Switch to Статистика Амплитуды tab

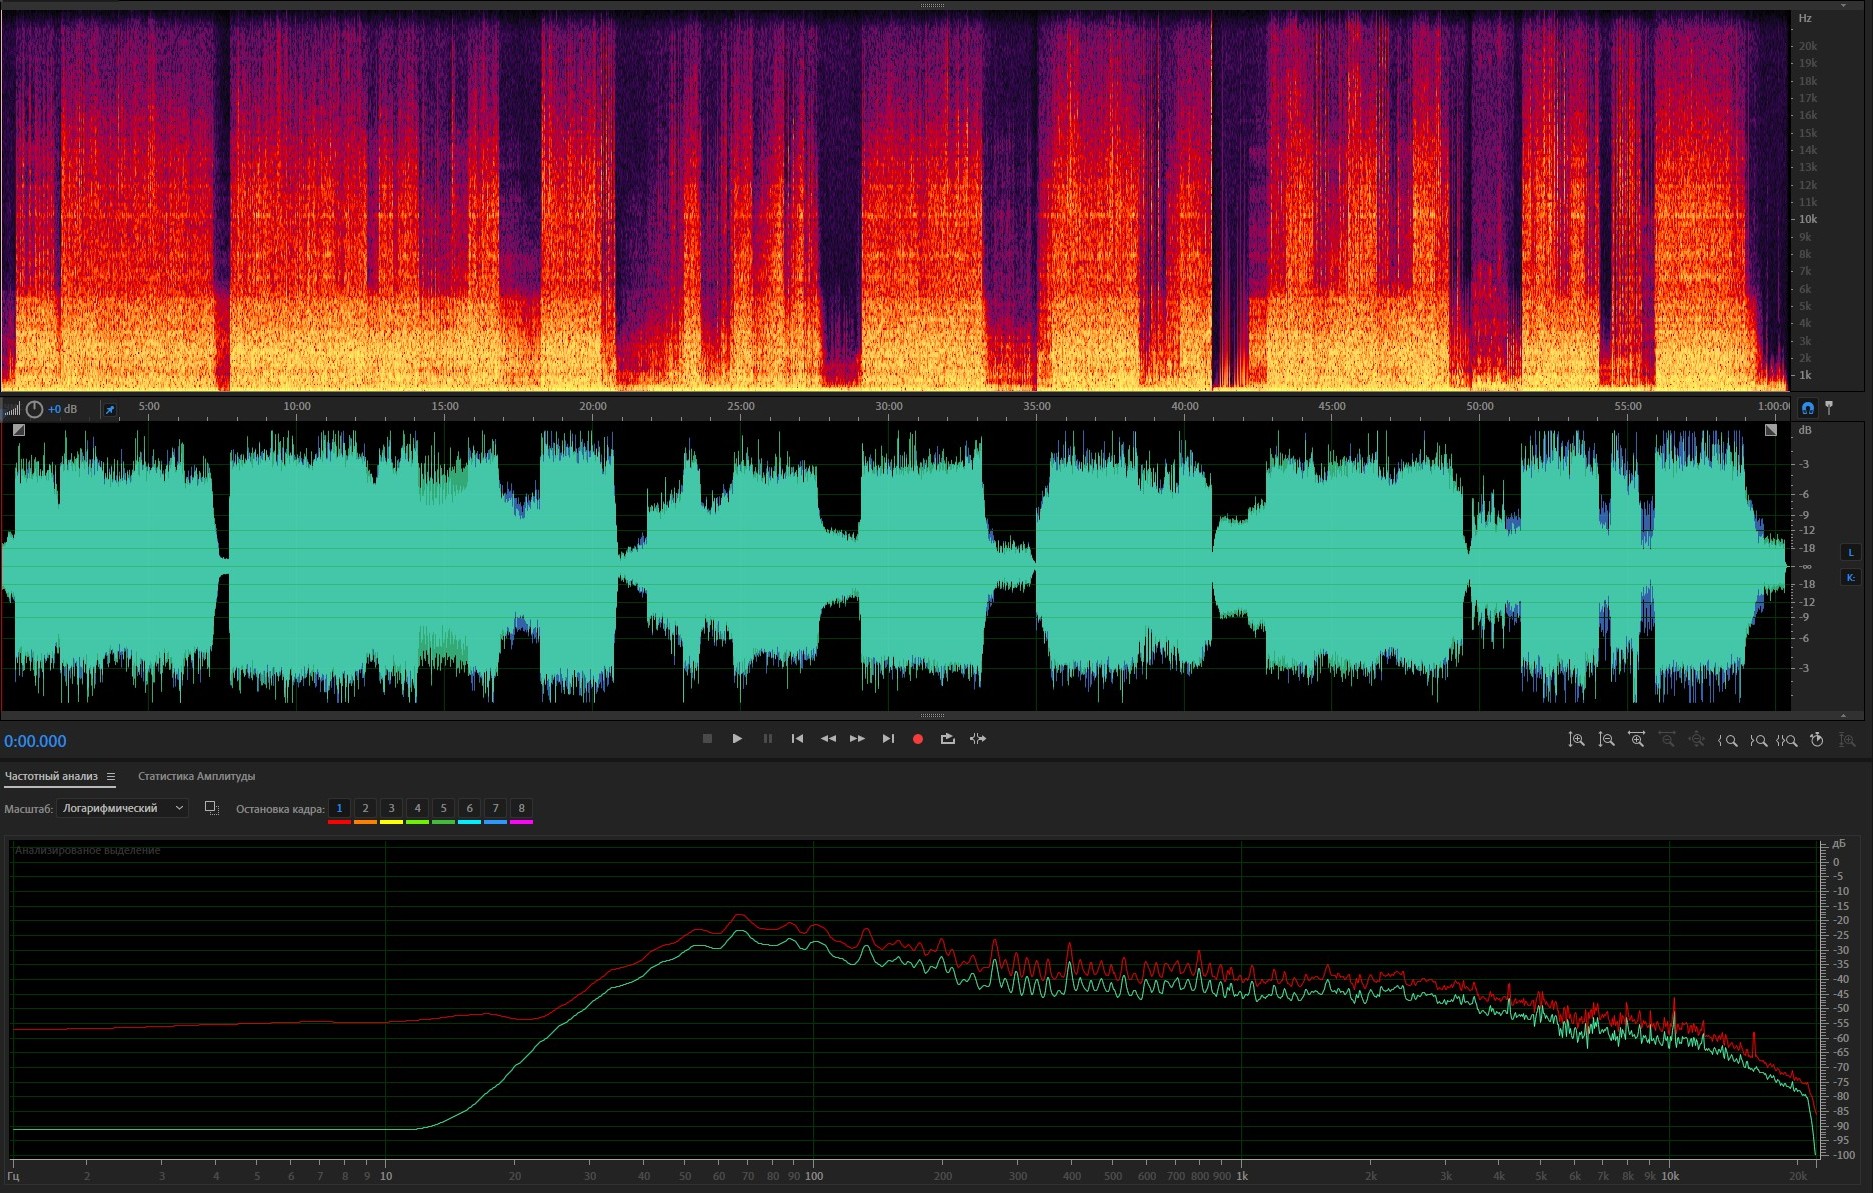tap(196, 776)
